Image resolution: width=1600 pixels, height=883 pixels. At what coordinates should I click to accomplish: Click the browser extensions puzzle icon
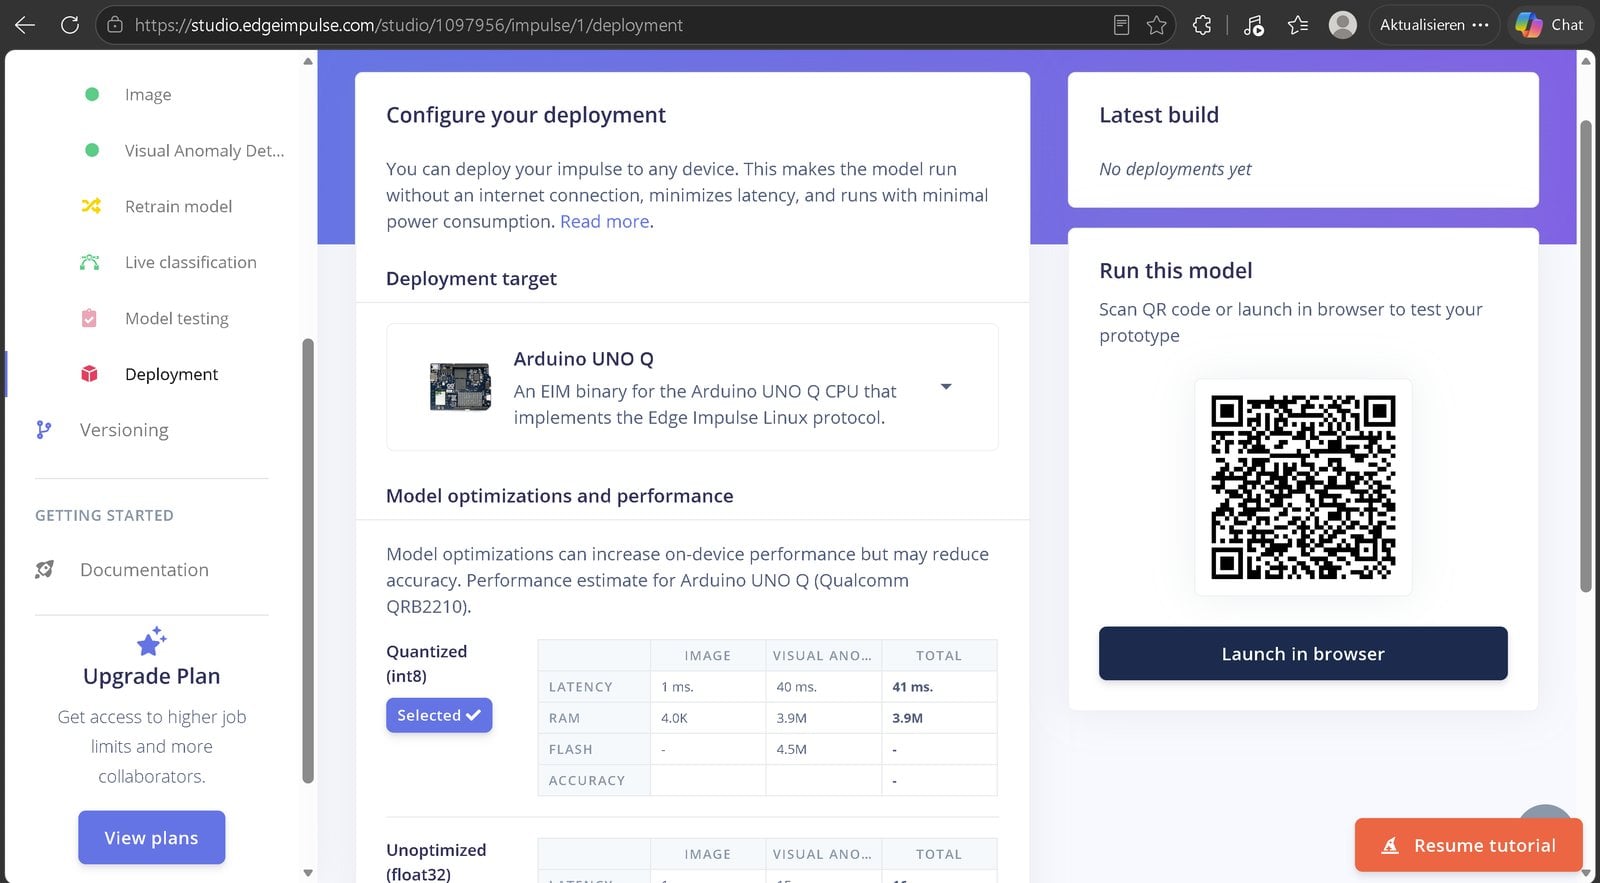pos(1202,25)
